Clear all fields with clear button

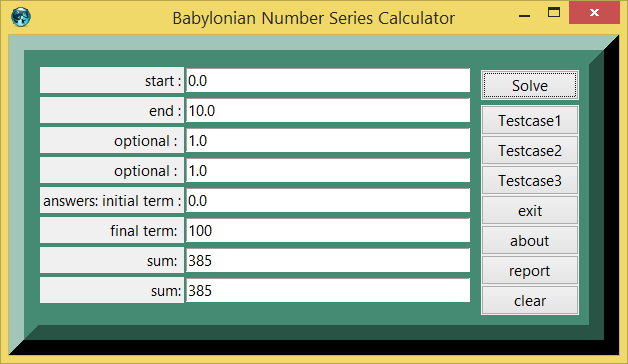click(529, 301)
